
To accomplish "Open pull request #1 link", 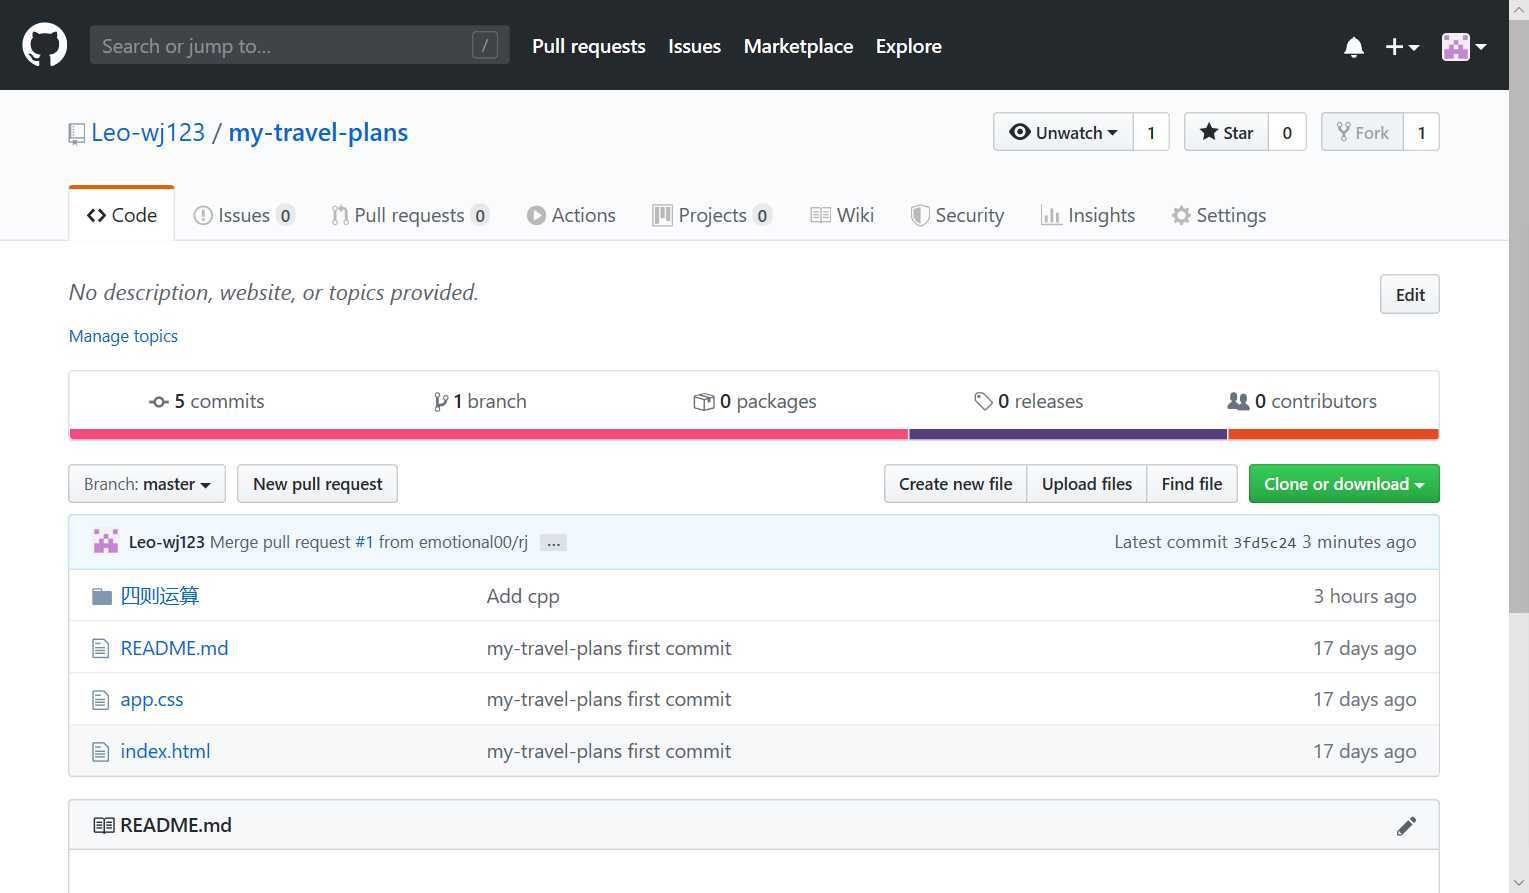I will coord(364,542).
